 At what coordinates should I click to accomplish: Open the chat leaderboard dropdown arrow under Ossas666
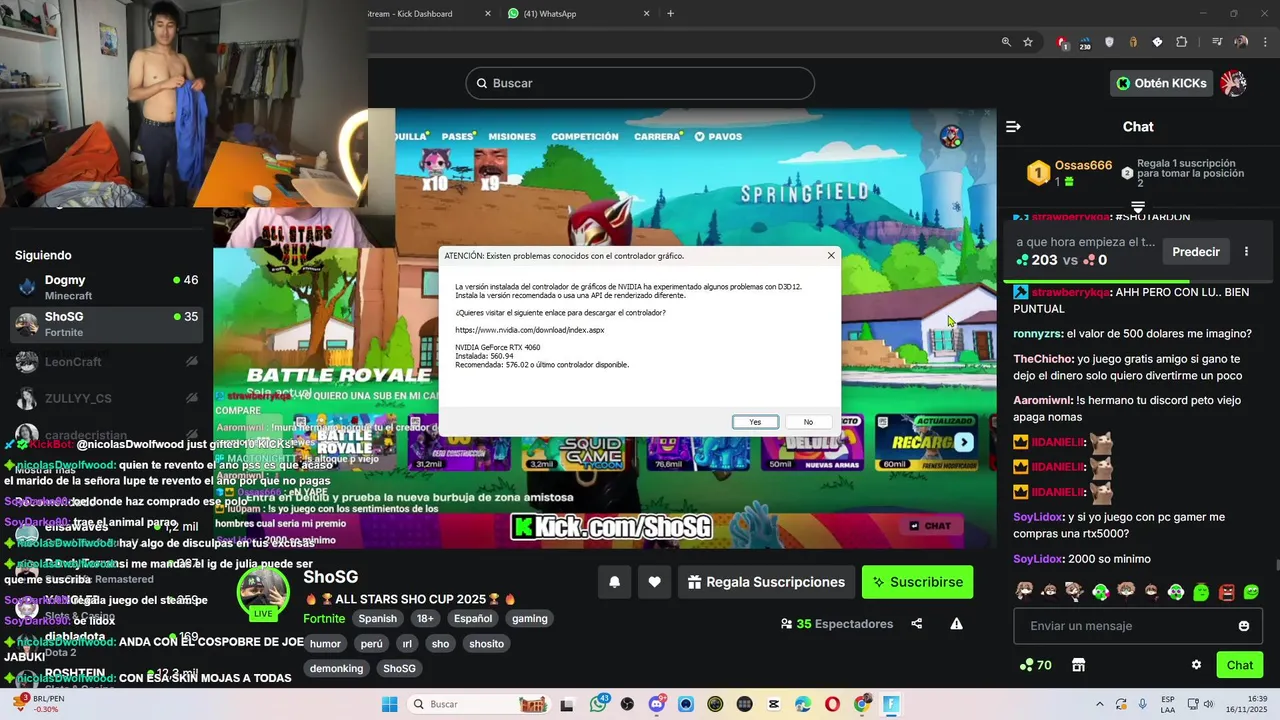coord(1138,207)
